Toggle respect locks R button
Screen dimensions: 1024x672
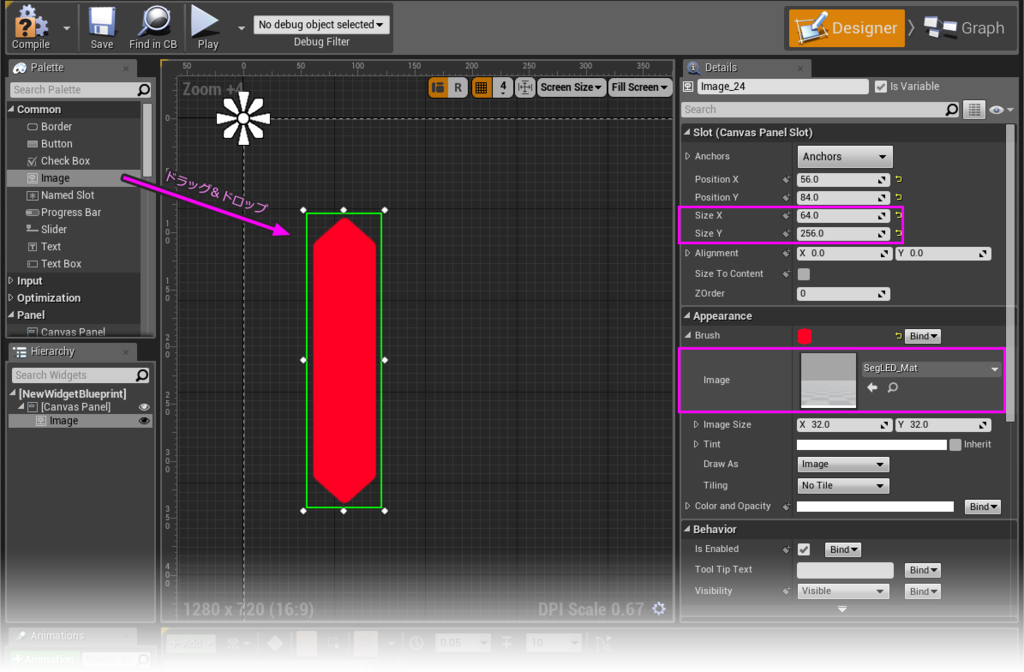click(x=458, y=88)
